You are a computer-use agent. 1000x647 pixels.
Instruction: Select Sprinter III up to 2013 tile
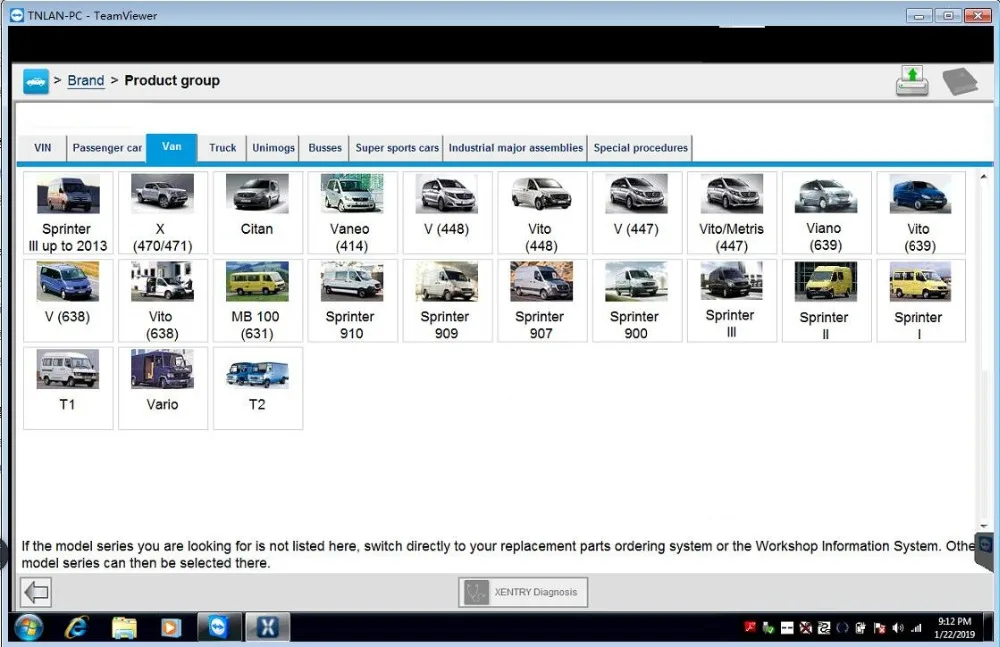pyautogui.click(x=68, y=212)
